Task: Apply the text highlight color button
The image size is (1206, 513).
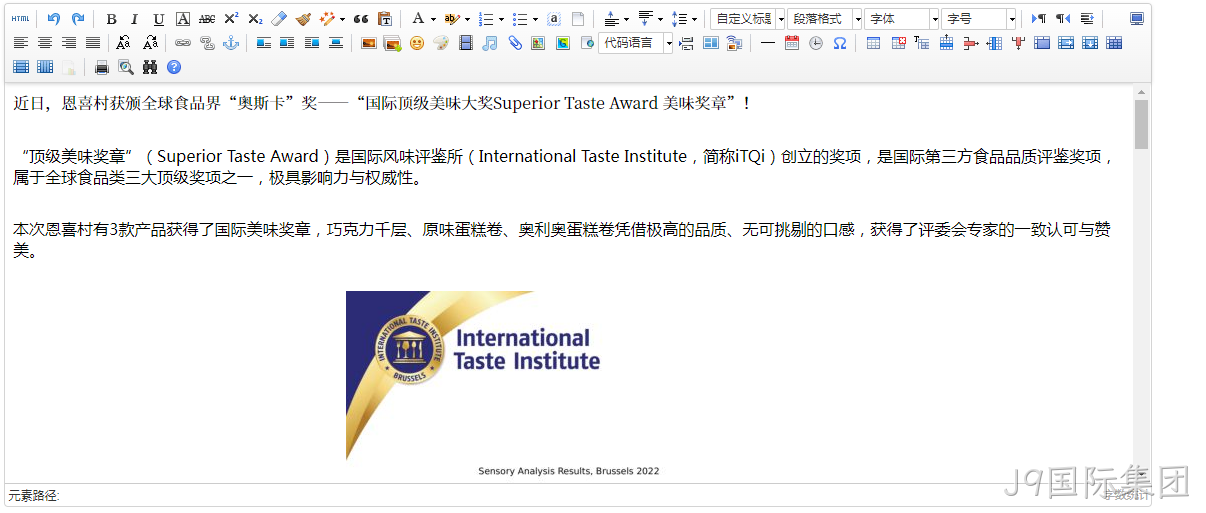Action: coord(451,19)
